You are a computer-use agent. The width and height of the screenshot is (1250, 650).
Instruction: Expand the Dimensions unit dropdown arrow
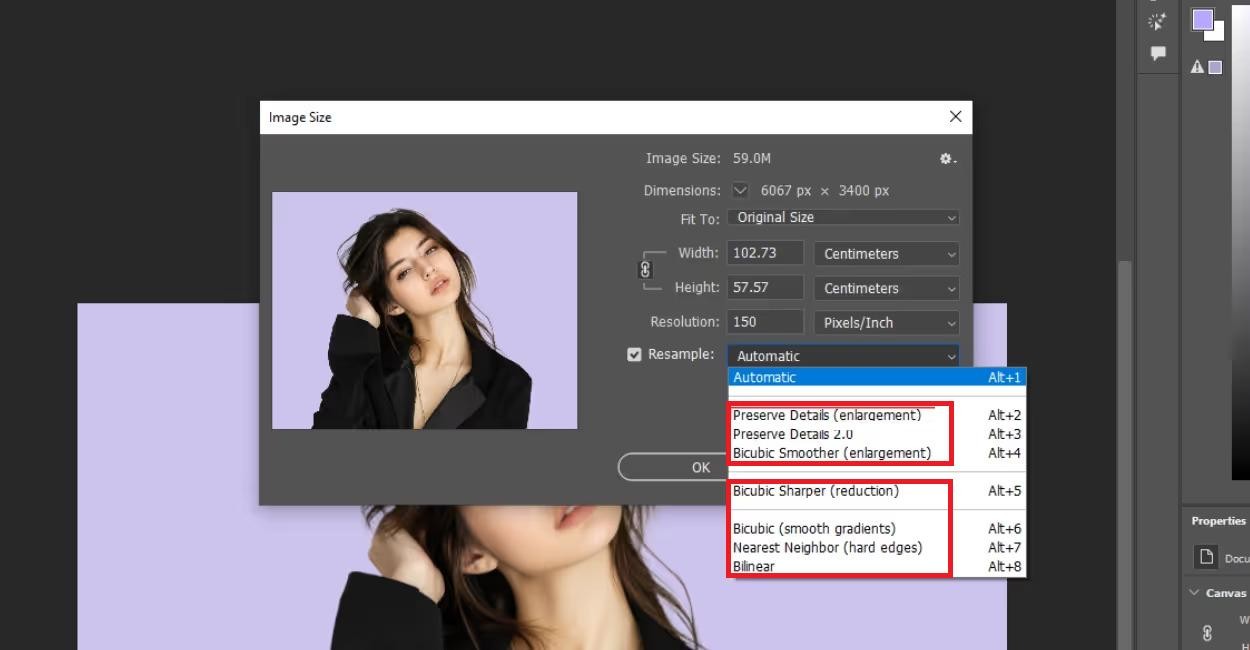pyautogui.click(x=740, y=190)
